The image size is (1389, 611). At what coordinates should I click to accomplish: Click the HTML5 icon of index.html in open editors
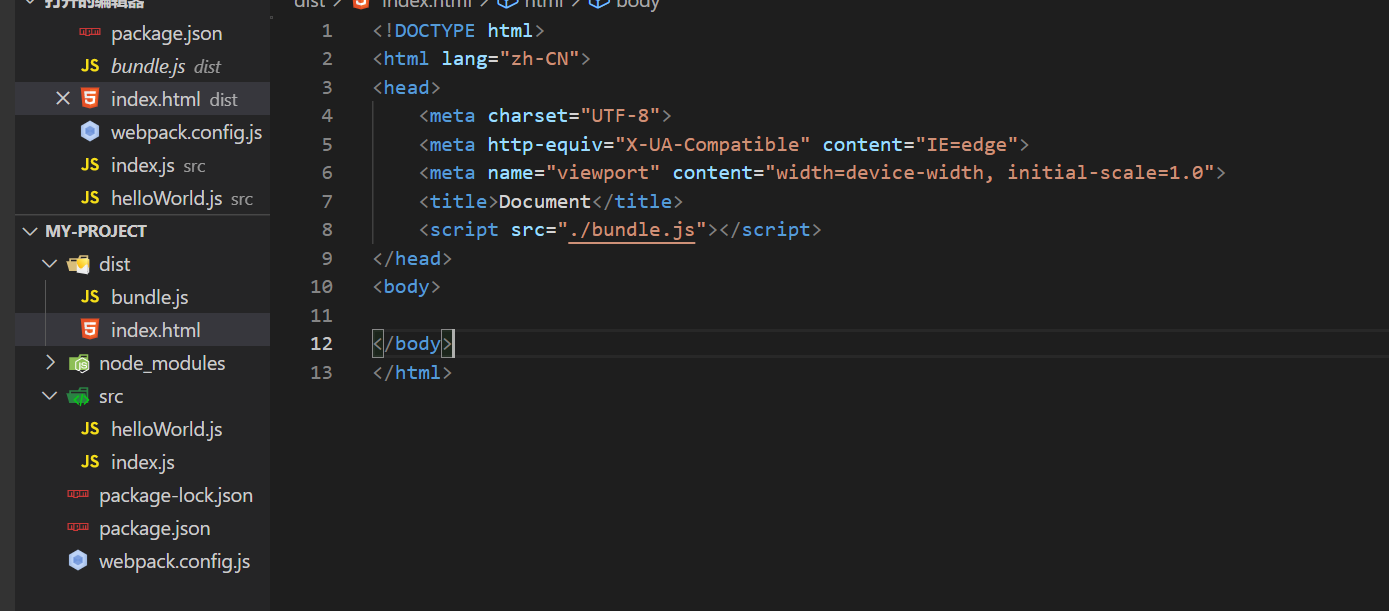coord(90,99)
